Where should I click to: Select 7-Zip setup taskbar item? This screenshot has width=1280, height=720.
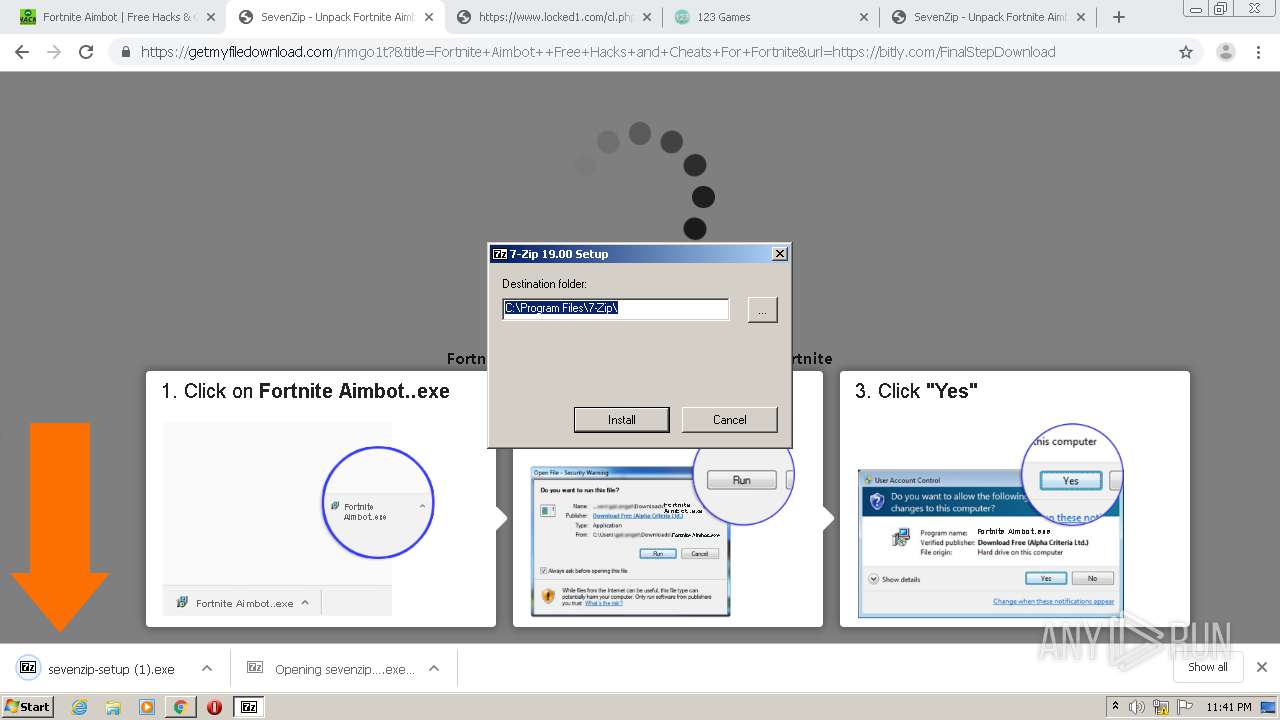(248, 707)
